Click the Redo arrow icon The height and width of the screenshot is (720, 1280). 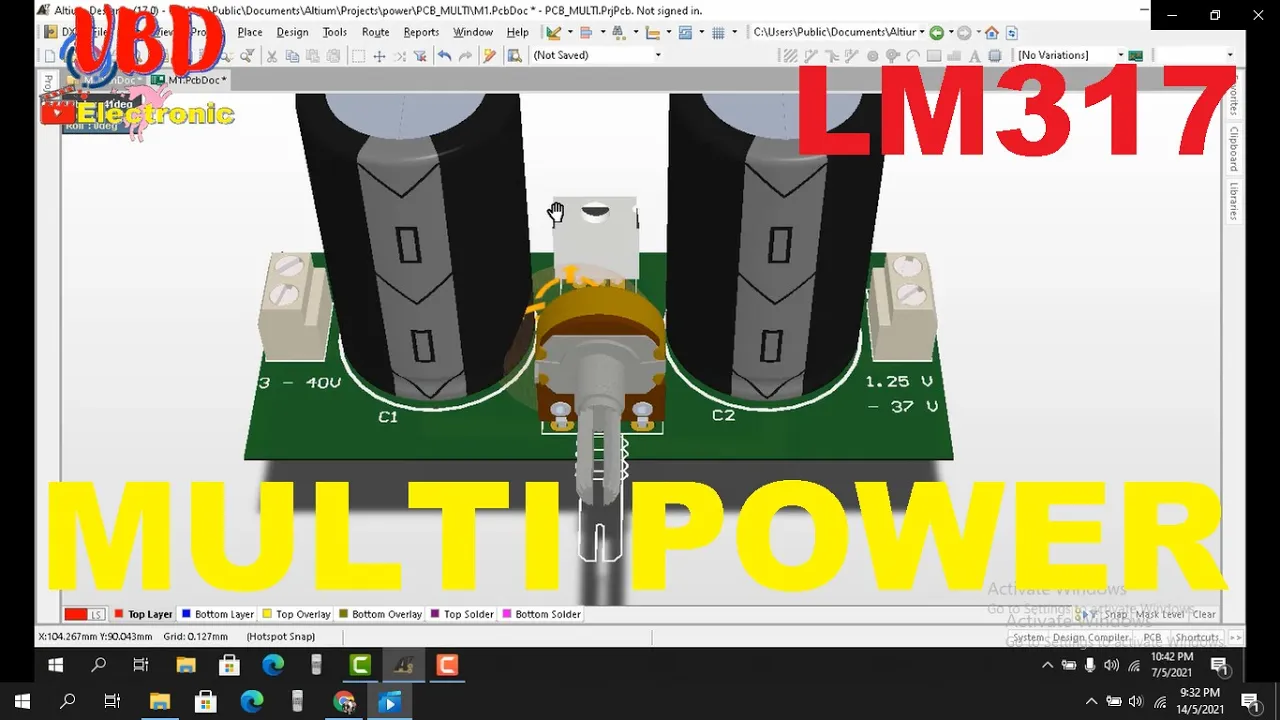click(x=465, y=55)
